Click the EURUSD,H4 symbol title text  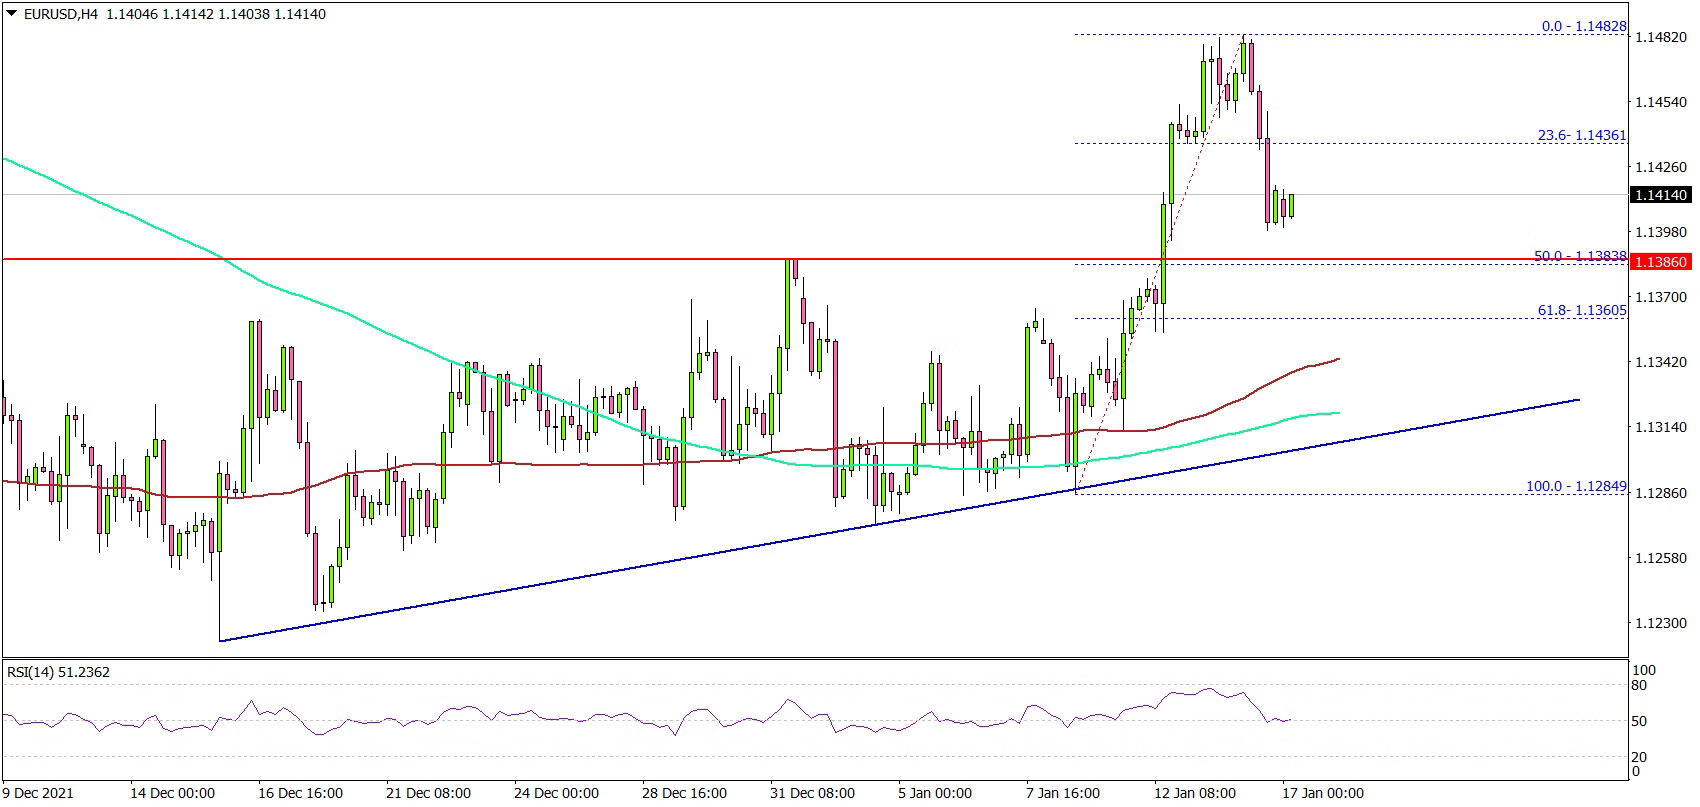tap(62, 14)
